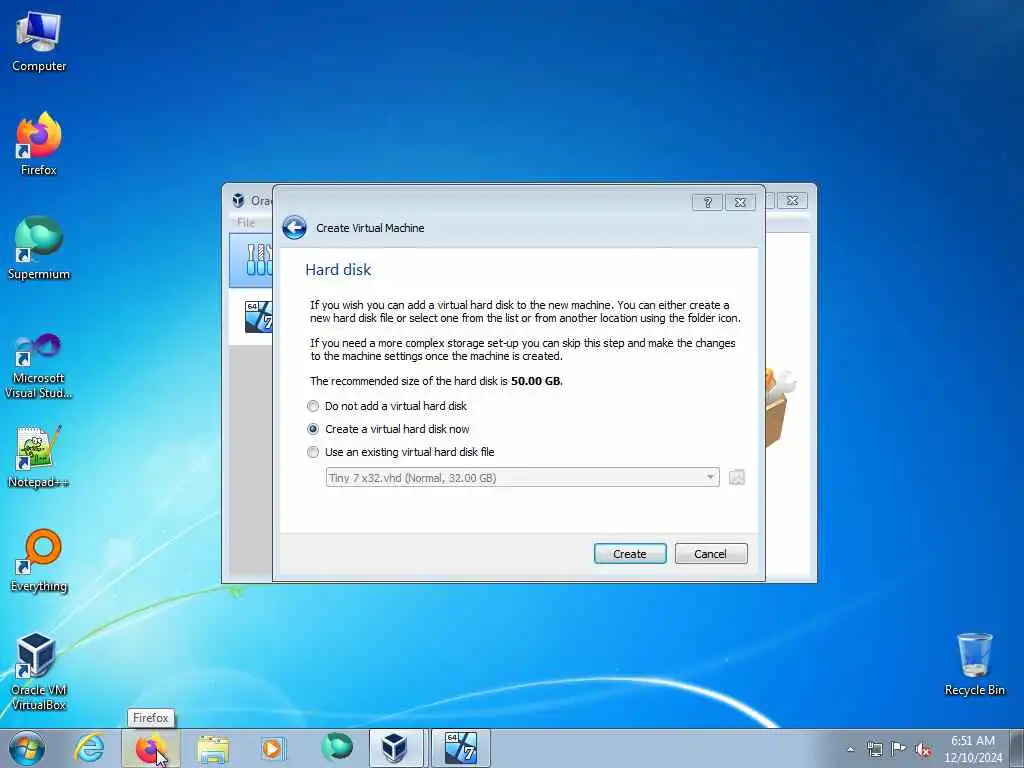Open the Oracle VM VirtualBox desktop shortcut
Viewport: 1024px width, 768px height.
[39, 671]
